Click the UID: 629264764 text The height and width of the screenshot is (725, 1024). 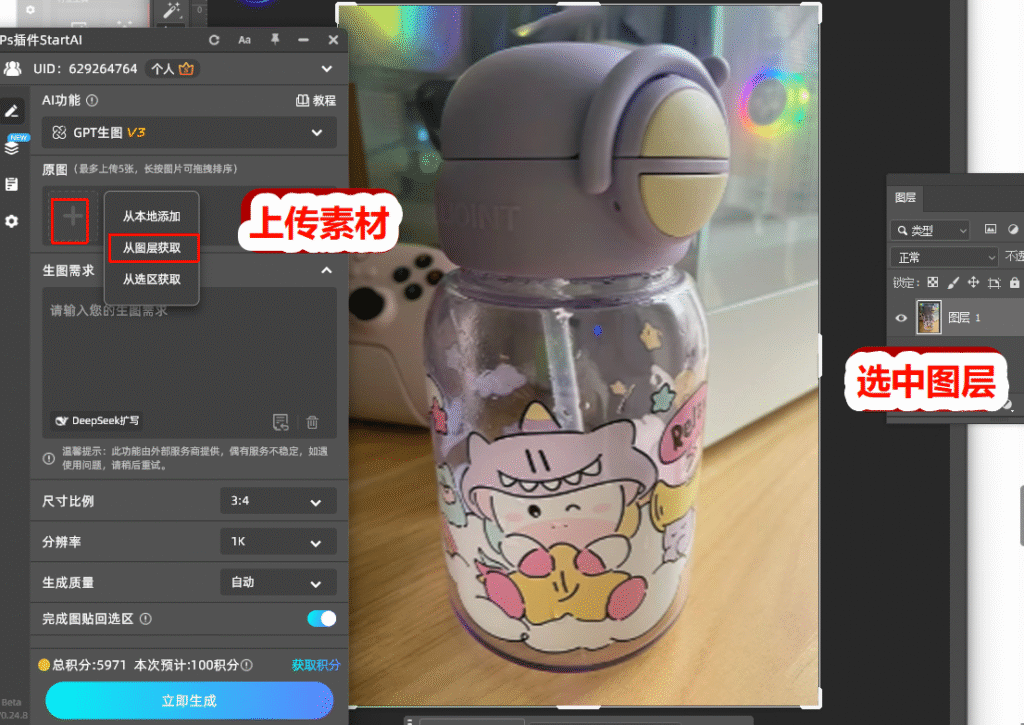[x=86, y=69]
